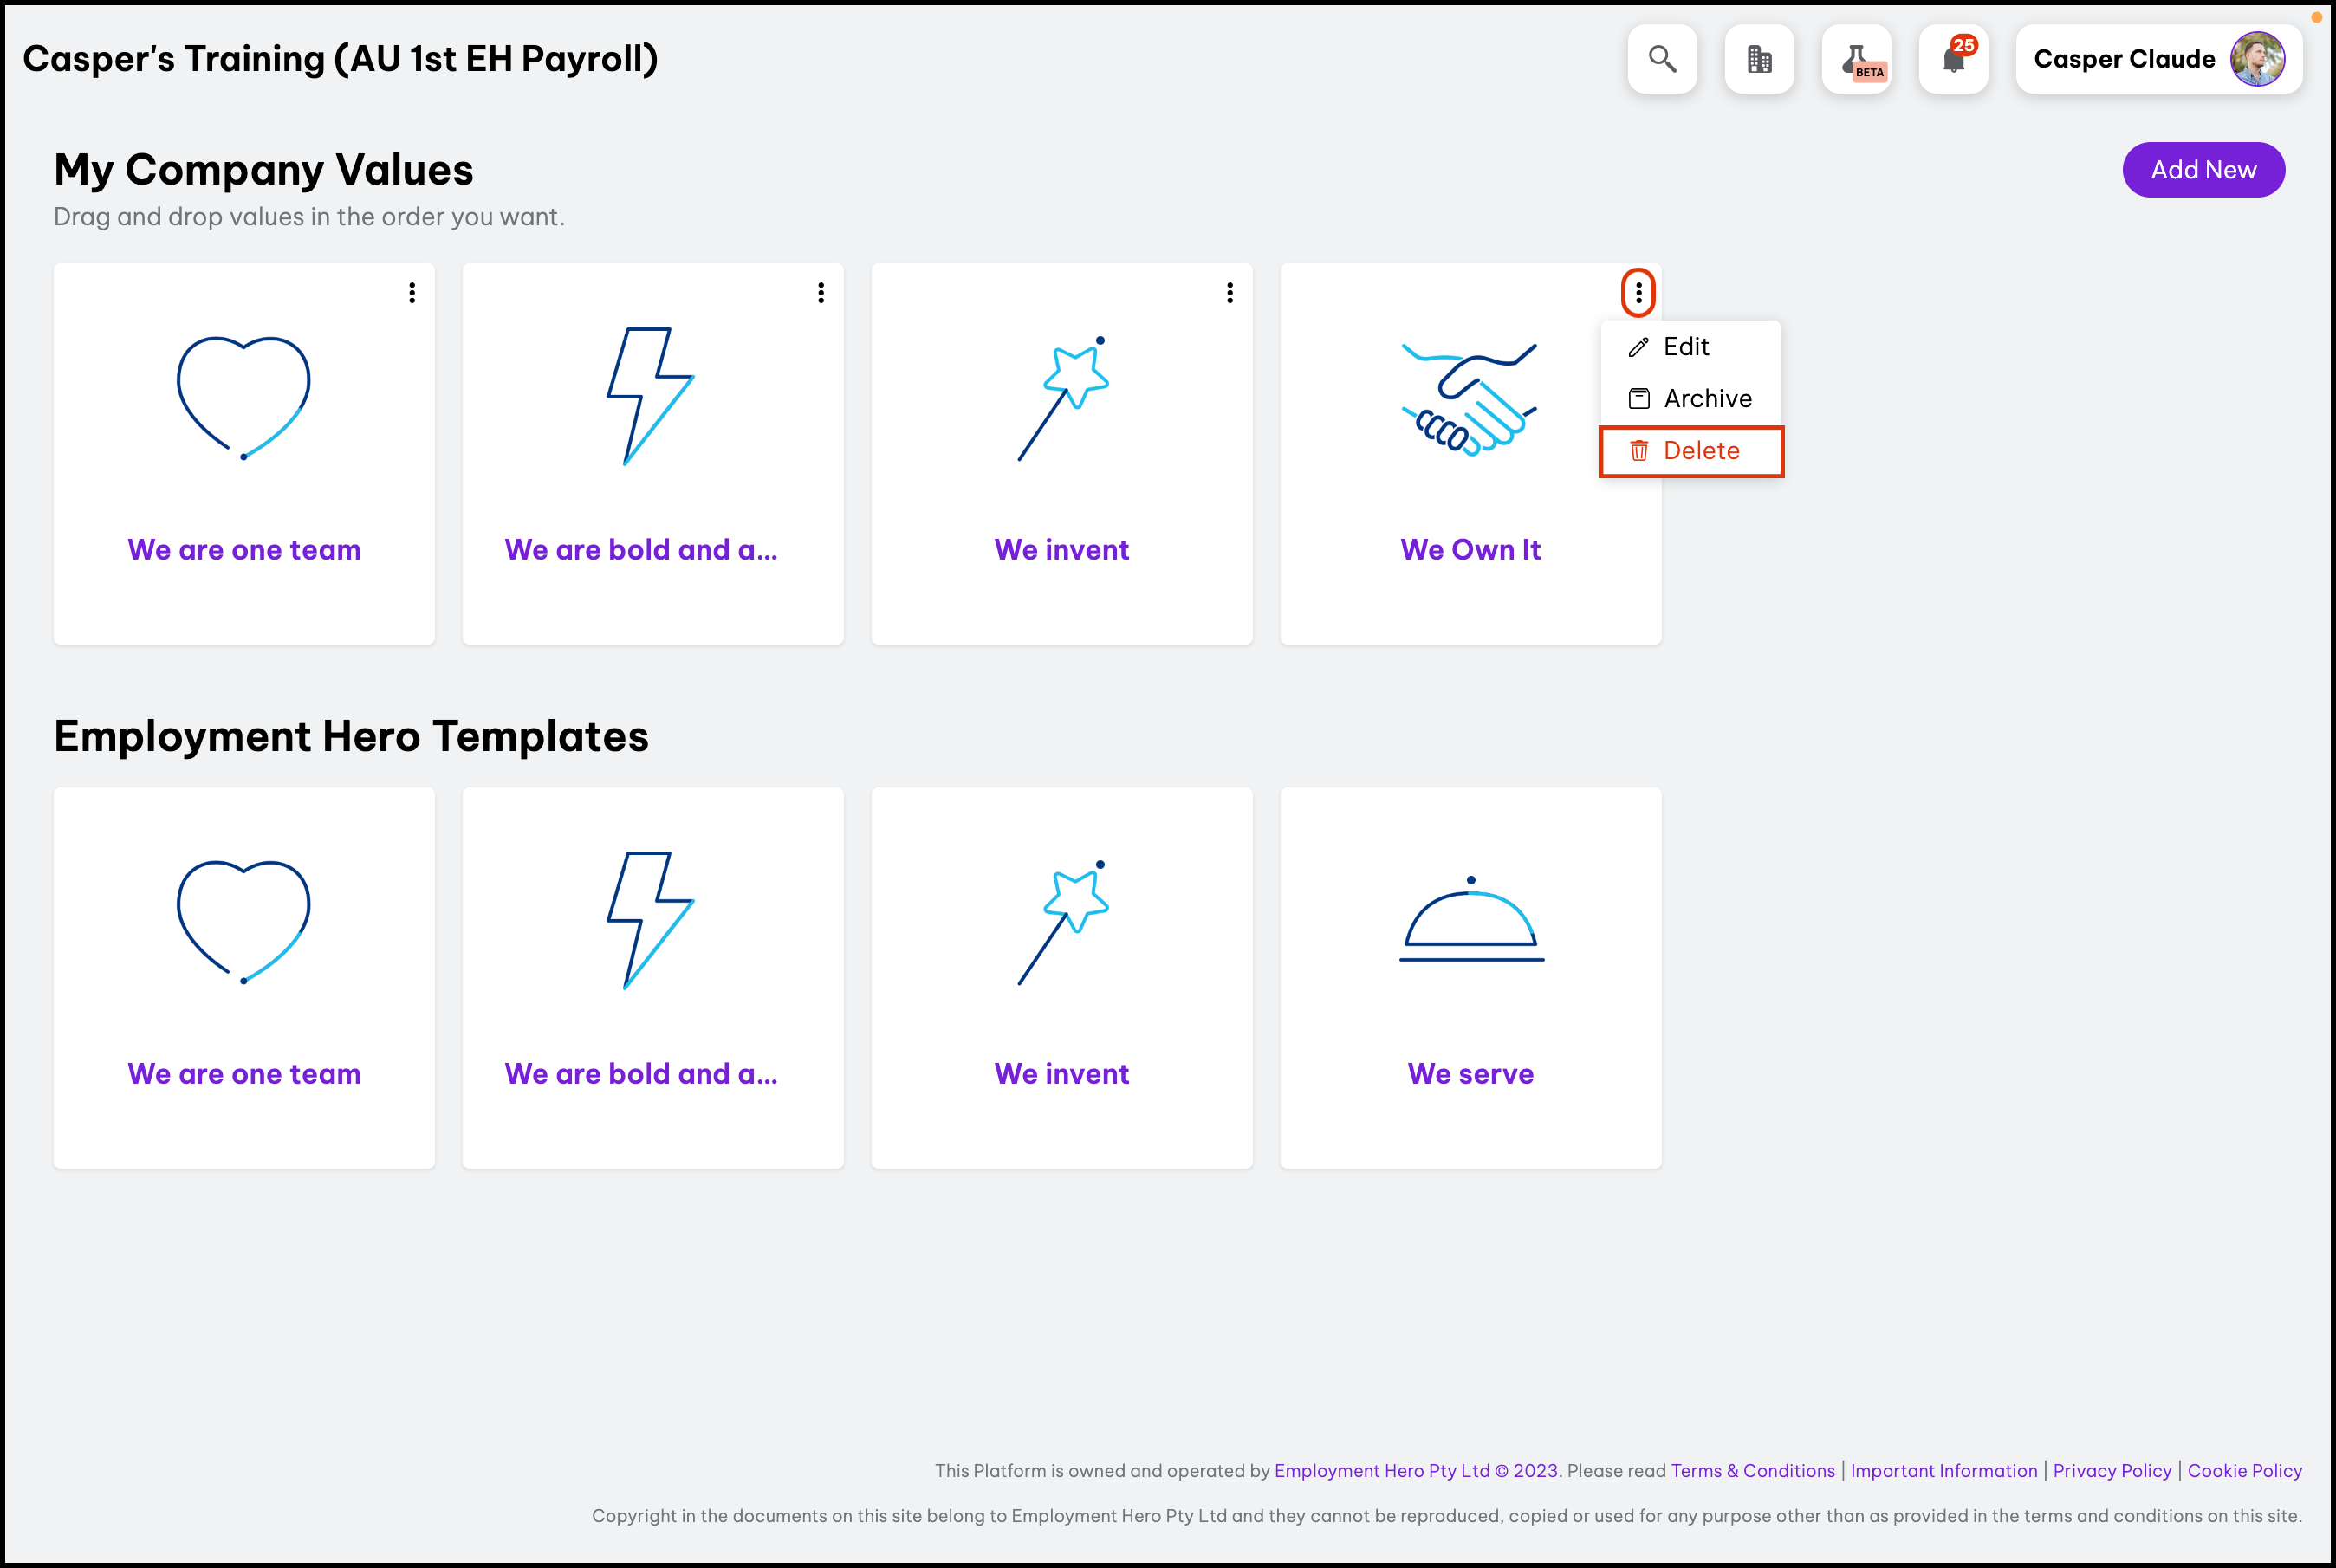The image size is (2336, 1568).
Task: Select Archive in the context menu
Action: 1706,399
